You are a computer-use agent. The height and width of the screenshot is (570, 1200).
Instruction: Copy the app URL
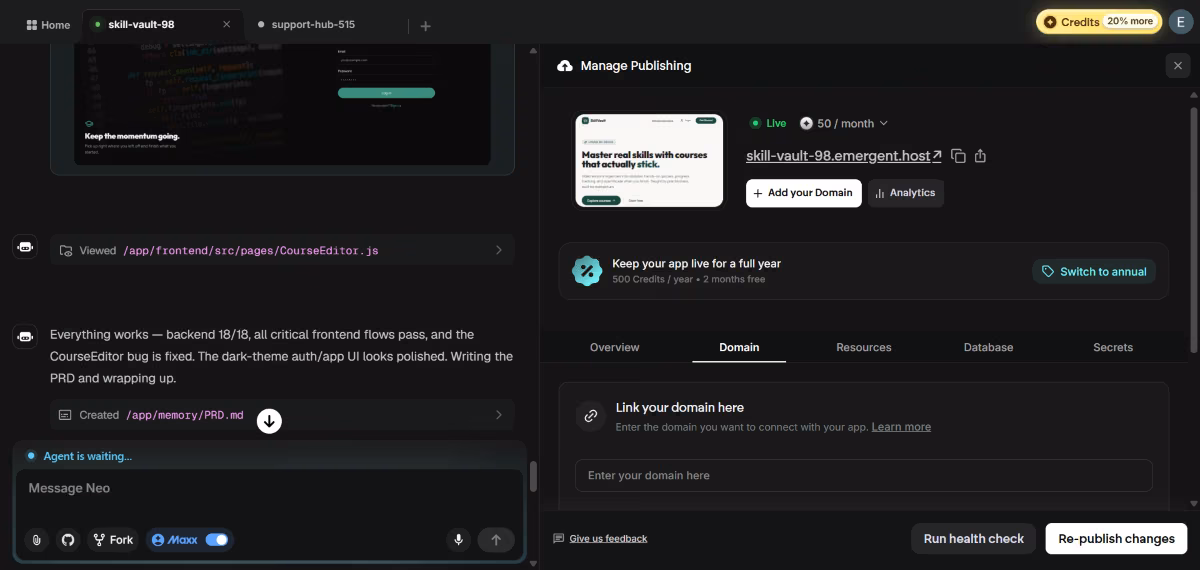(x=958, y=156)
